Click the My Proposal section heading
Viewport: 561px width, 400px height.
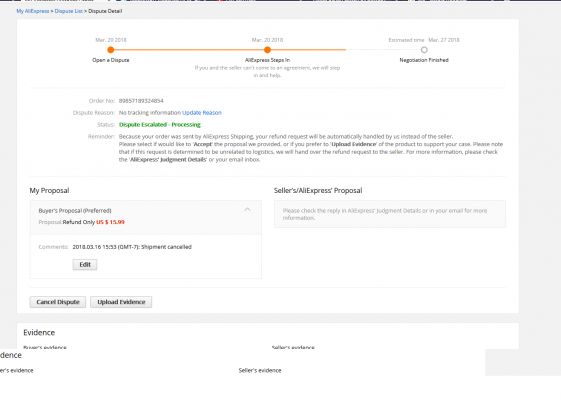point(49,191)
